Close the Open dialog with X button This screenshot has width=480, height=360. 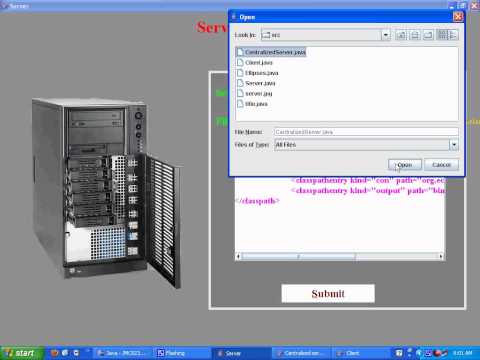pyautogui.click(x=458, y=17)
